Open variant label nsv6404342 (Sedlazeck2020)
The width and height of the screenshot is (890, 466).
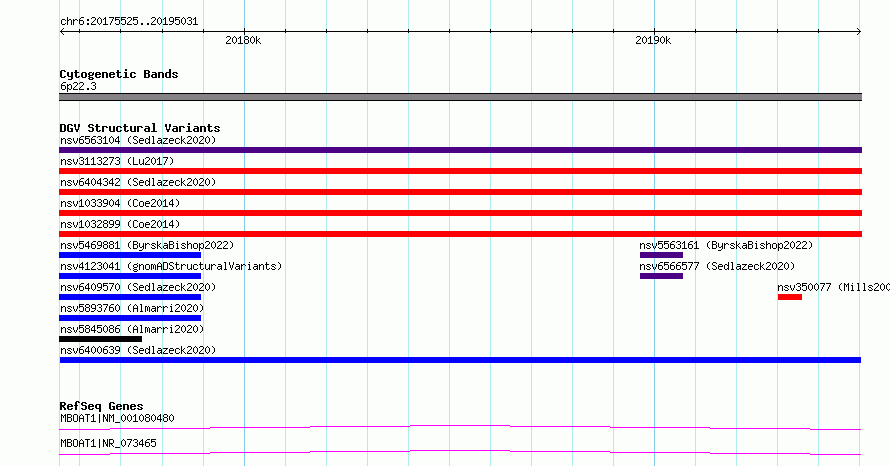click(x=138, y=182)
